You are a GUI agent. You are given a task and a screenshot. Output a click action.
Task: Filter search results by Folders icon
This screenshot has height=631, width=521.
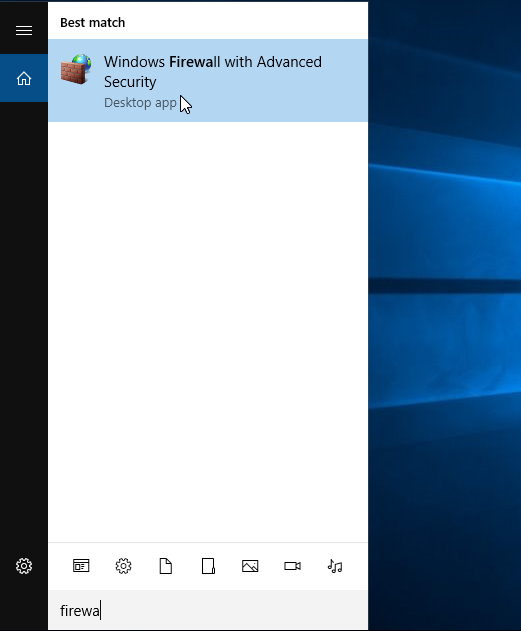(208, 566)
